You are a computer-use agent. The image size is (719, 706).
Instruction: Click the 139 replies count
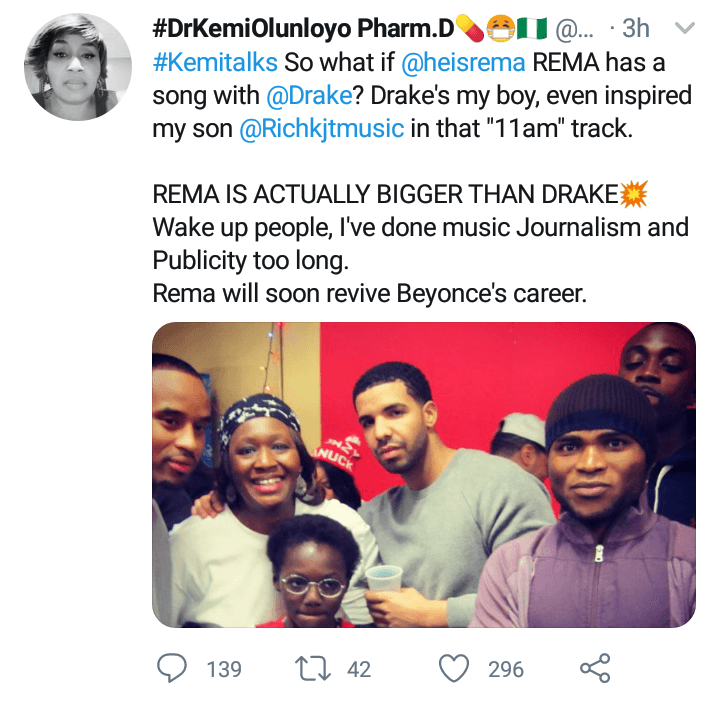click(x=224, y=668)
